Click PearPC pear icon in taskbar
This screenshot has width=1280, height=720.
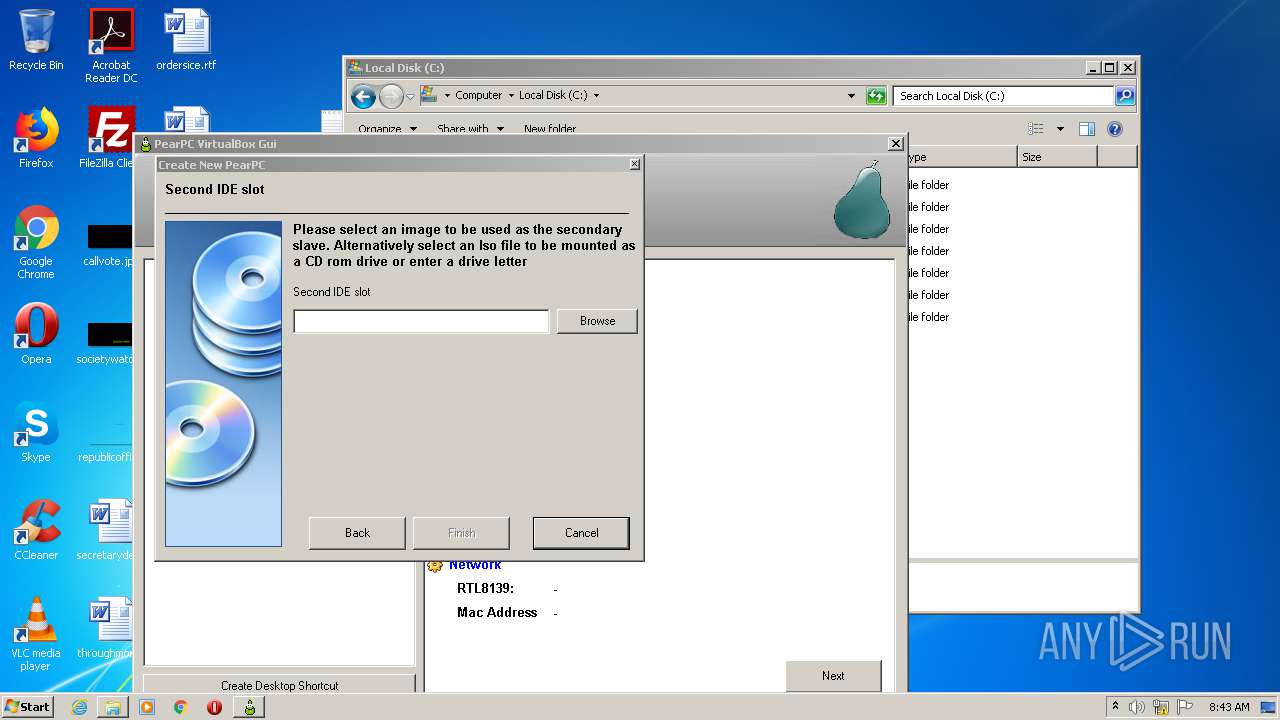(249, 707)
